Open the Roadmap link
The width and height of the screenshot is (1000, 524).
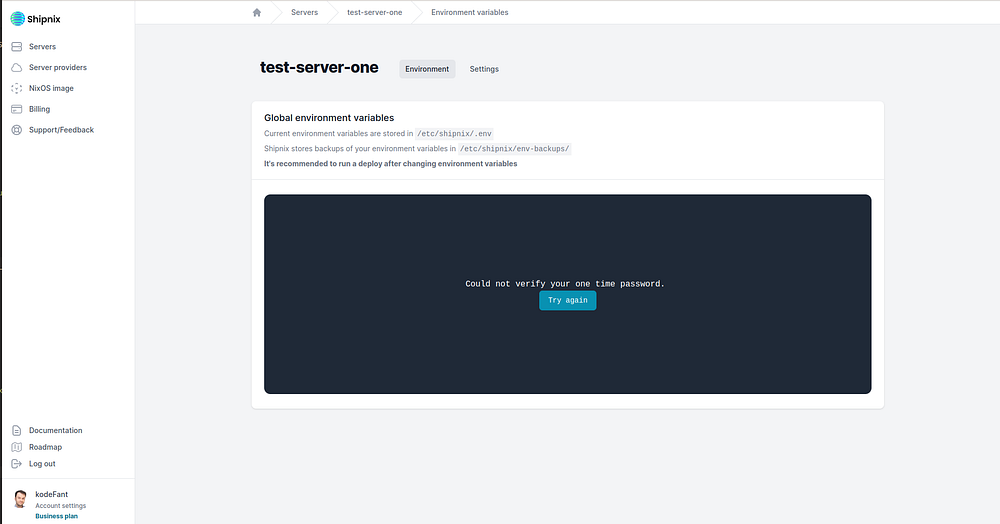point(45,447)
